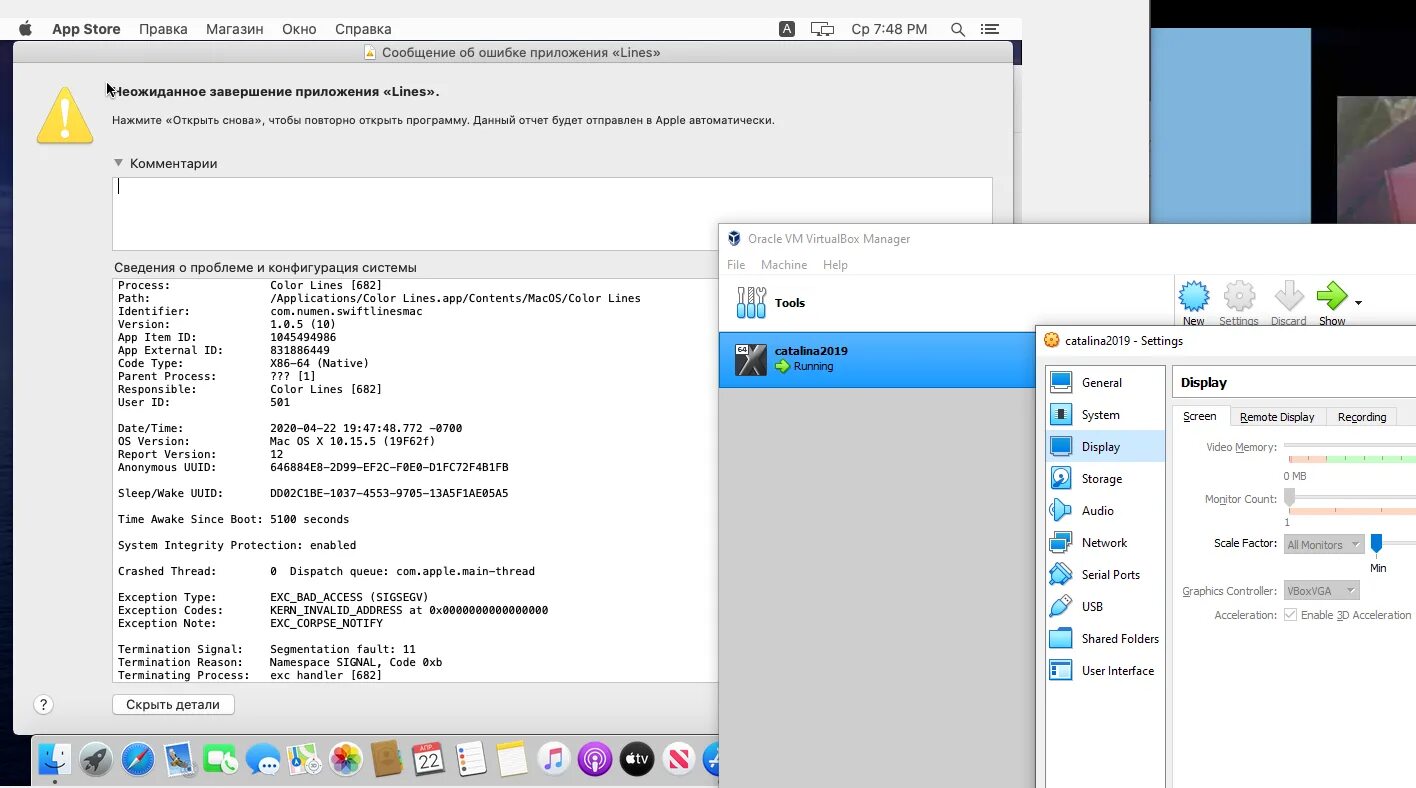Open Scale Factor All Monitors dropdown
This screenshot has height=788, width=1416.
pos(1324,544)
